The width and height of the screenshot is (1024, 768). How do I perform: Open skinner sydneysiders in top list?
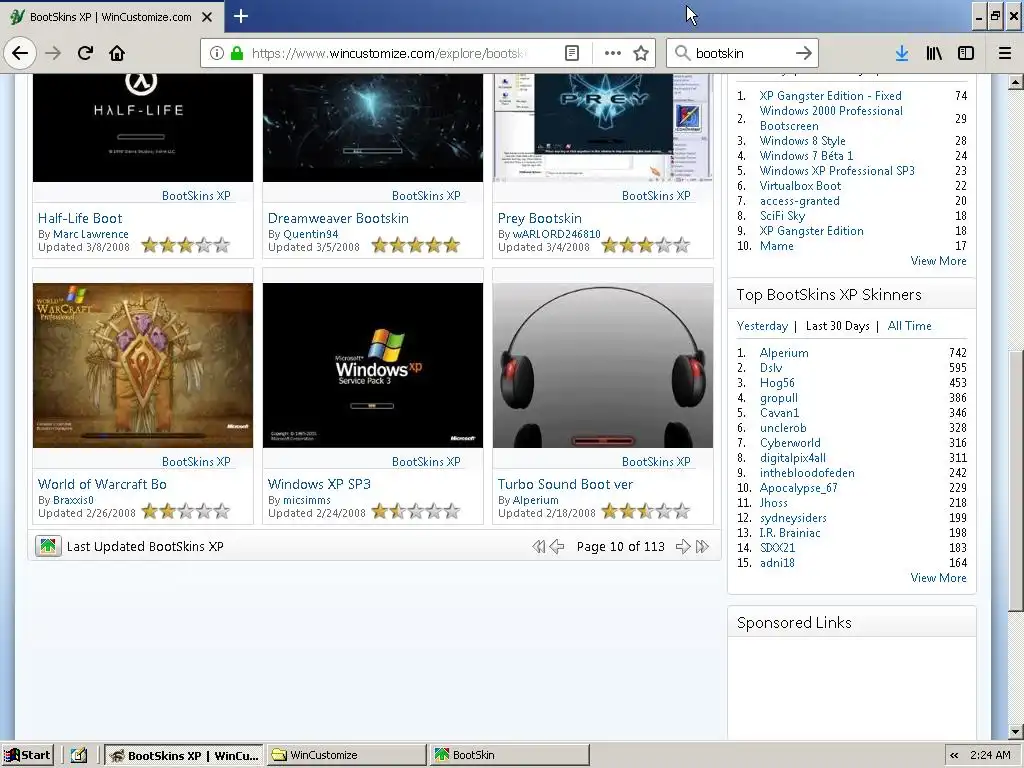pos(793,518)
